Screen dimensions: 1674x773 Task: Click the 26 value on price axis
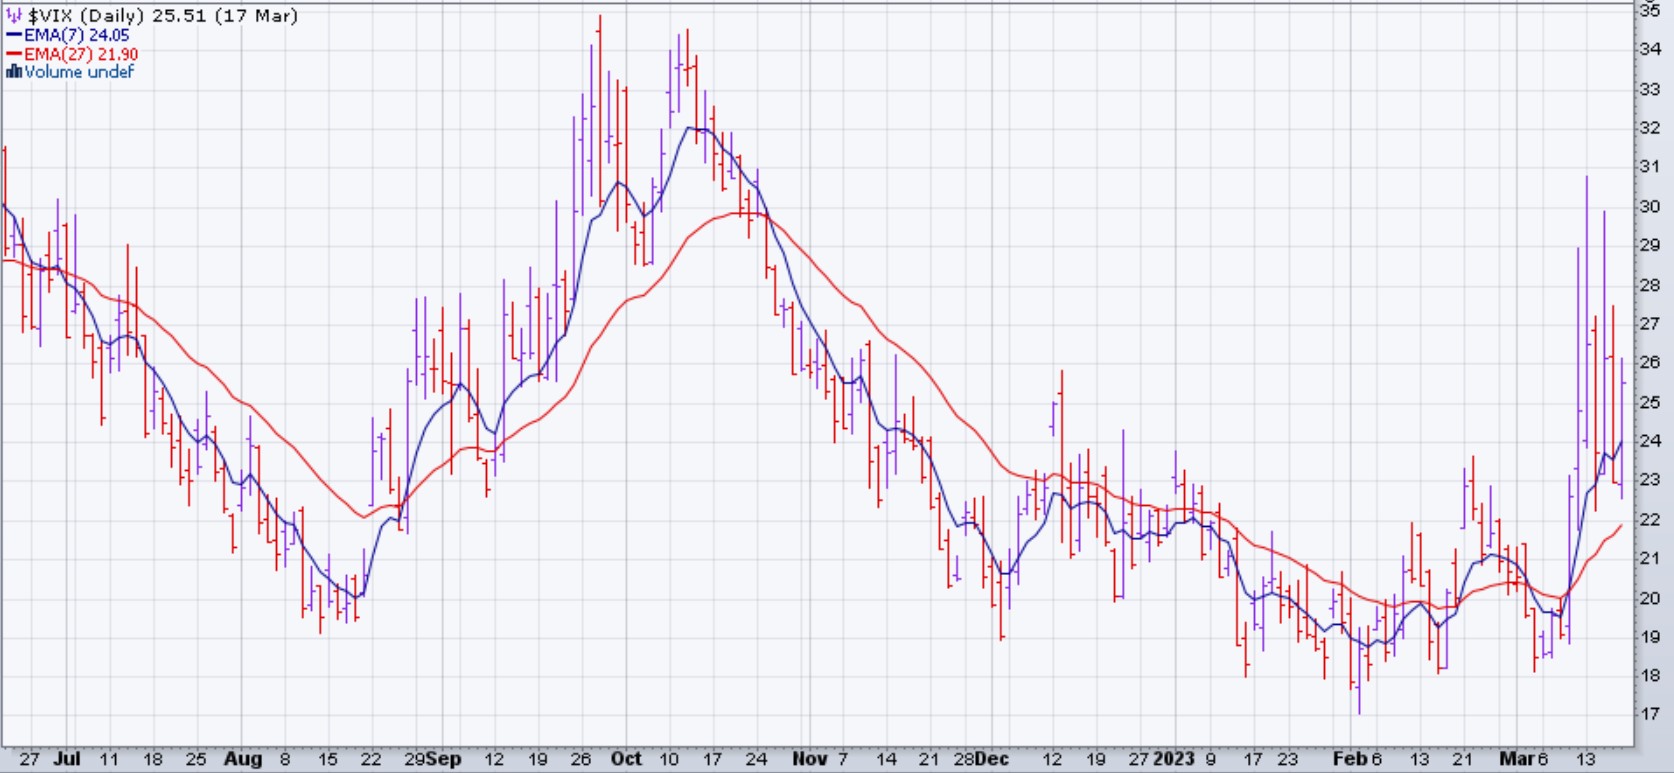tap(1650, 362)
